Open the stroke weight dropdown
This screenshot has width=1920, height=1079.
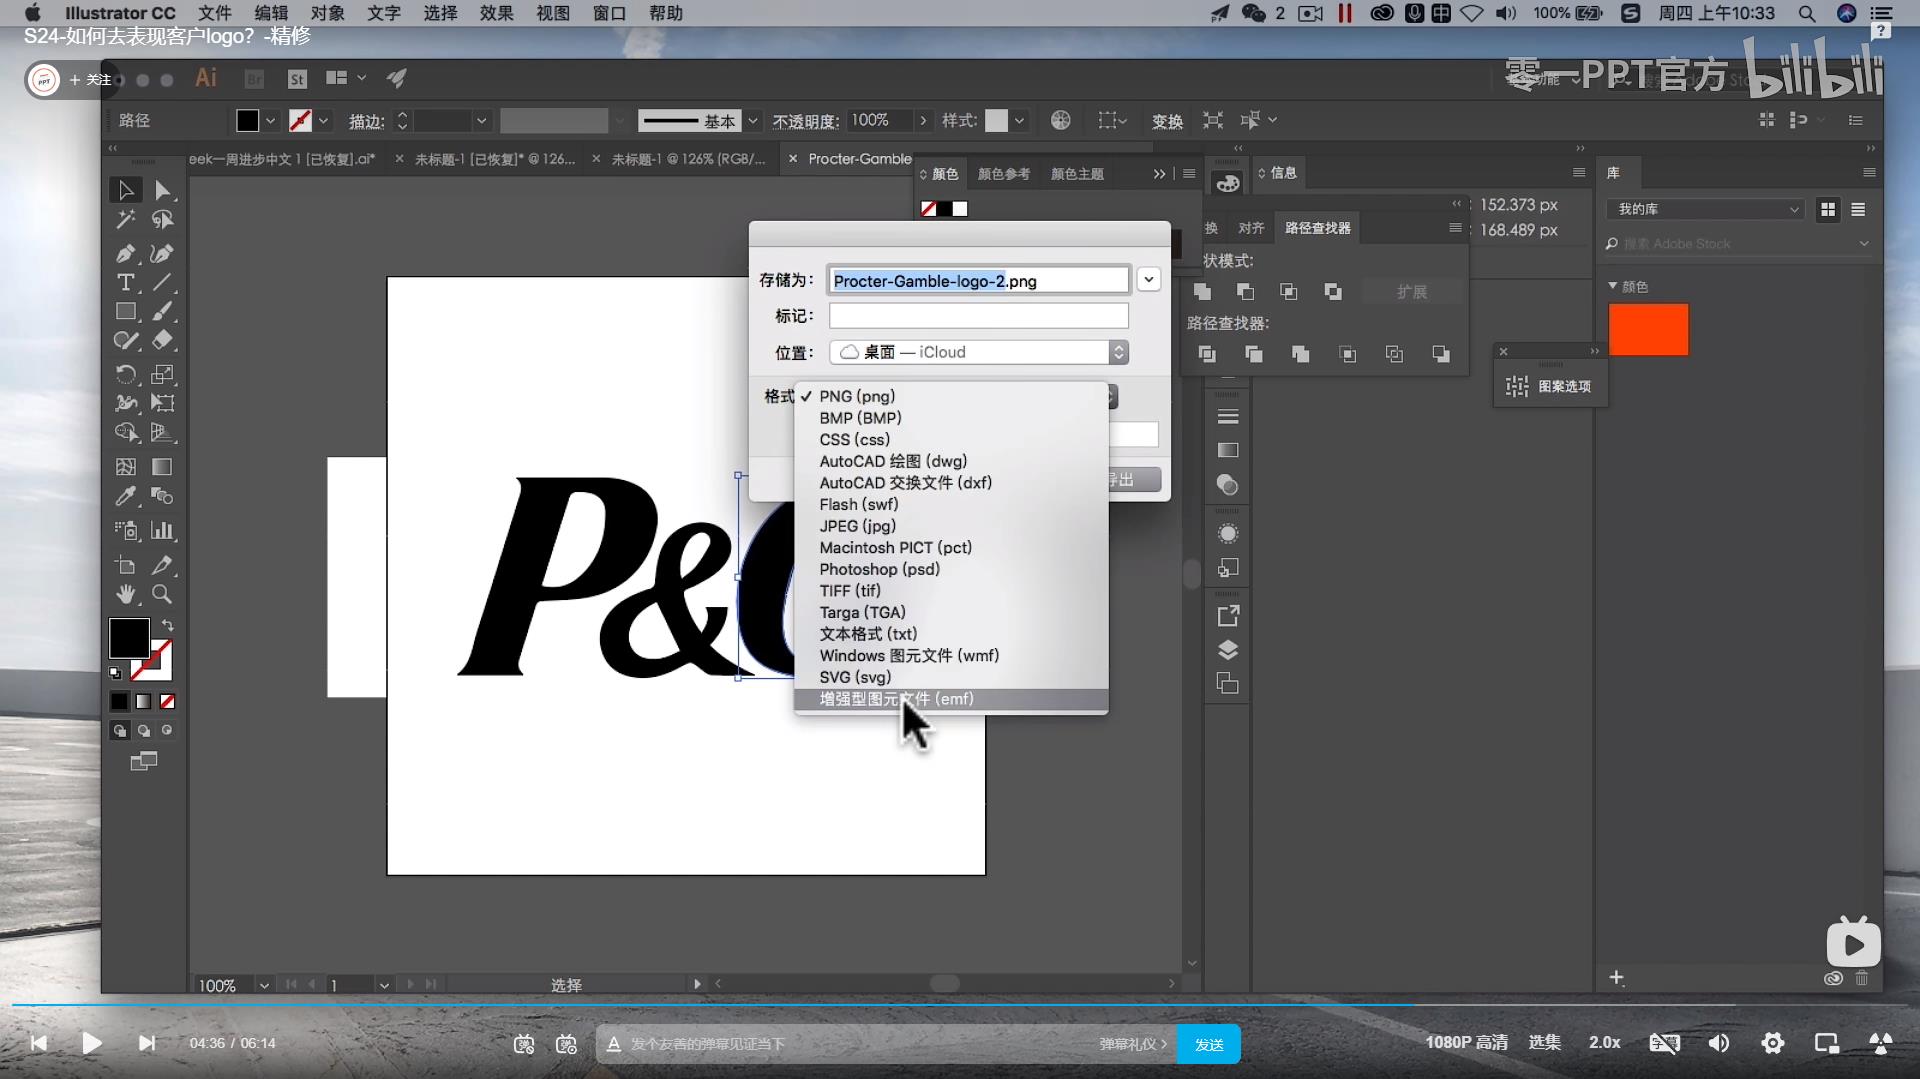pyautogui.click(x=481, y=121)
